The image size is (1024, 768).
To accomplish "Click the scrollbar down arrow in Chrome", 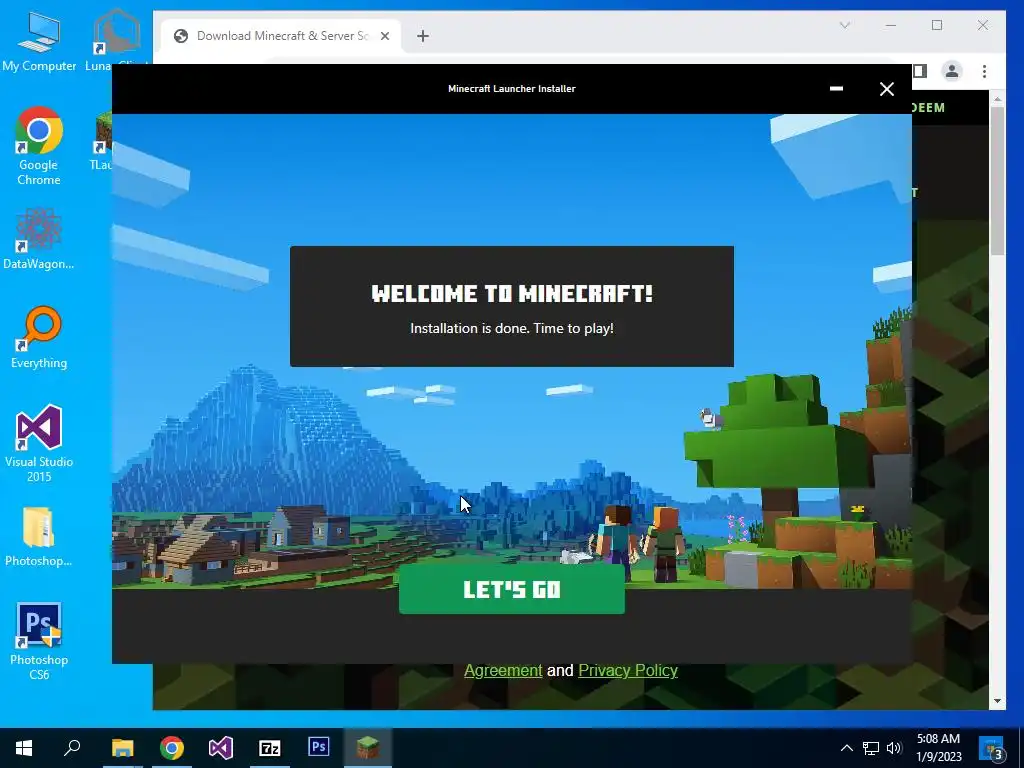I will [997, 701].
